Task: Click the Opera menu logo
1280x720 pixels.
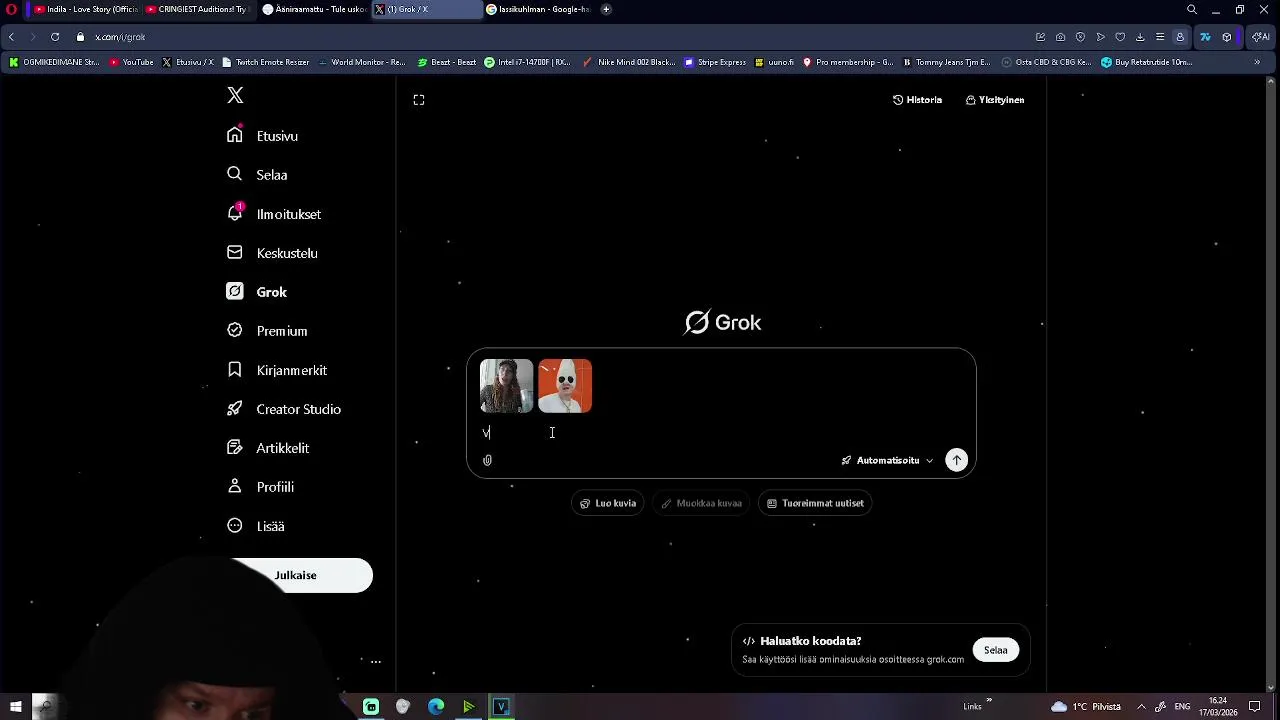Action: pos(11,9)
